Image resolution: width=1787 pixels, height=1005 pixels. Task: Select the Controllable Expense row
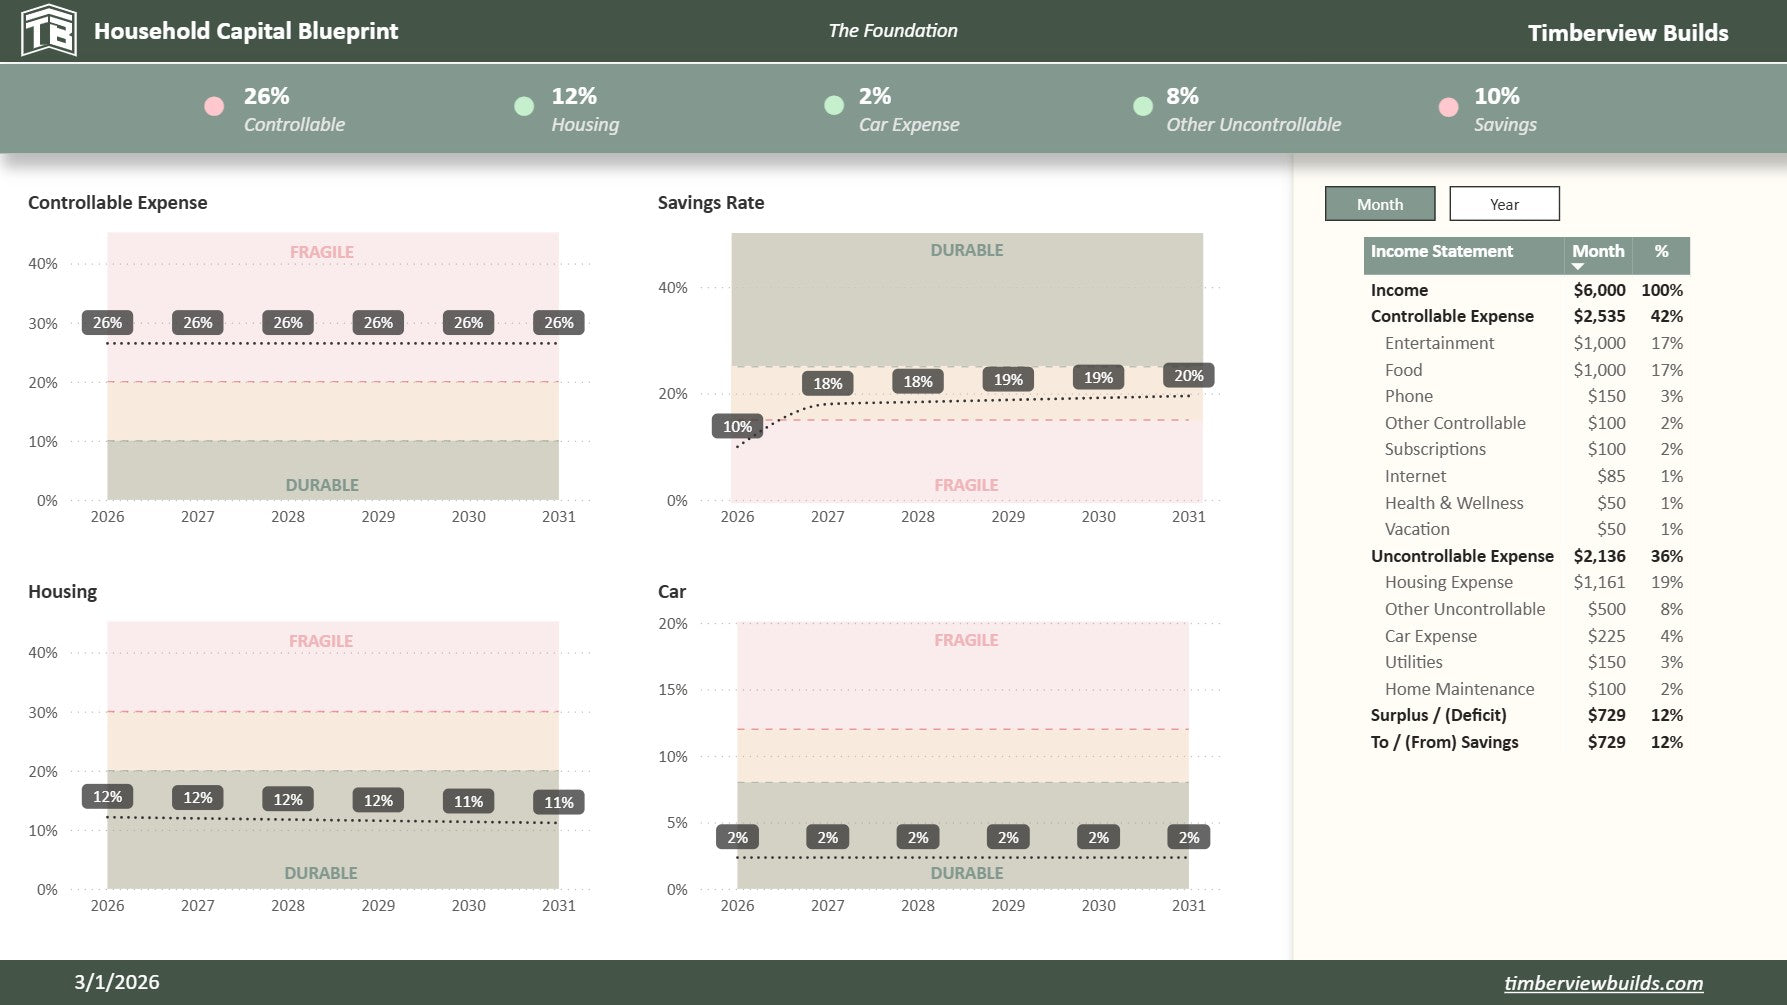tap(1451, 316)
